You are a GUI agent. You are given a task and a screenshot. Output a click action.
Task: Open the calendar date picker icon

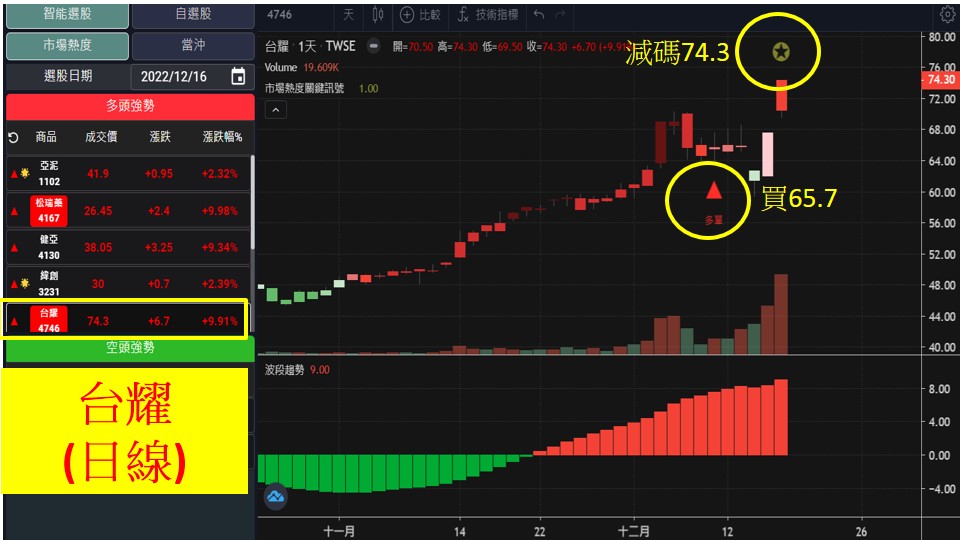point(238,77)
